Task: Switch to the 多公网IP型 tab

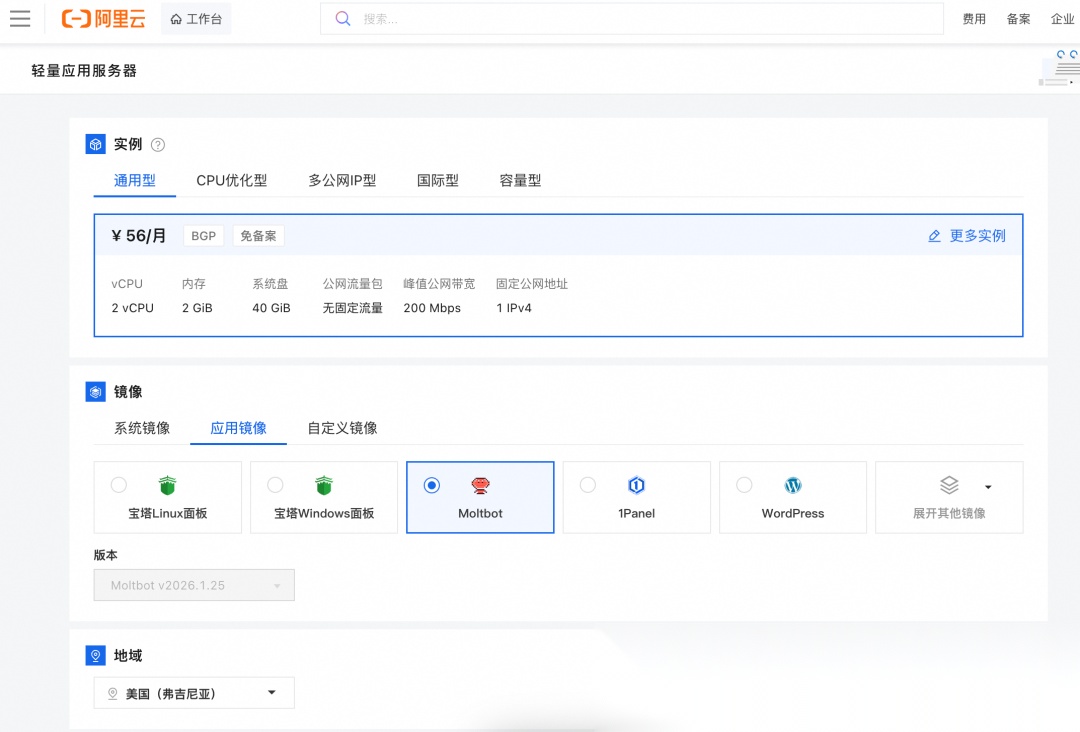Action: (x=342, y=180)
